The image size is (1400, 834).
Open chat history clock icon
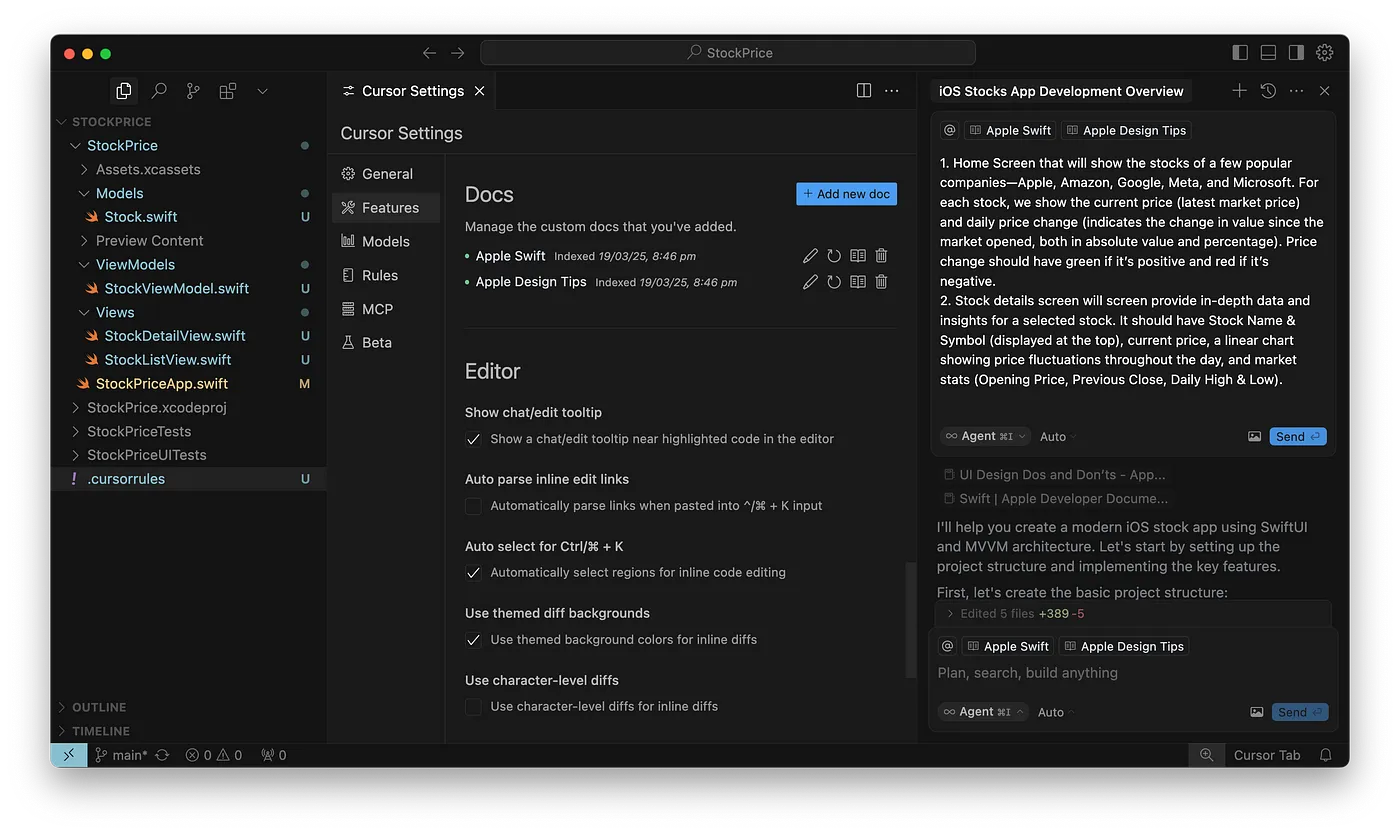click(1268, 91)
